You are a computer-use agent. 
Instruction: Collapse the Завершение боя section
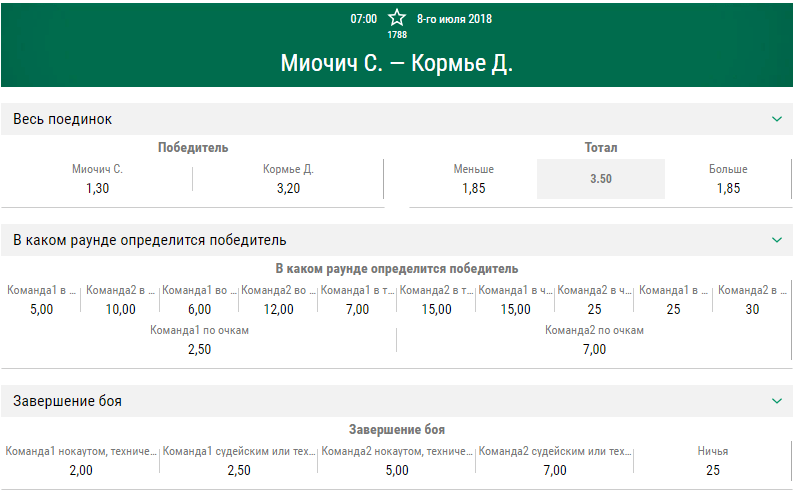pos(777,401)
